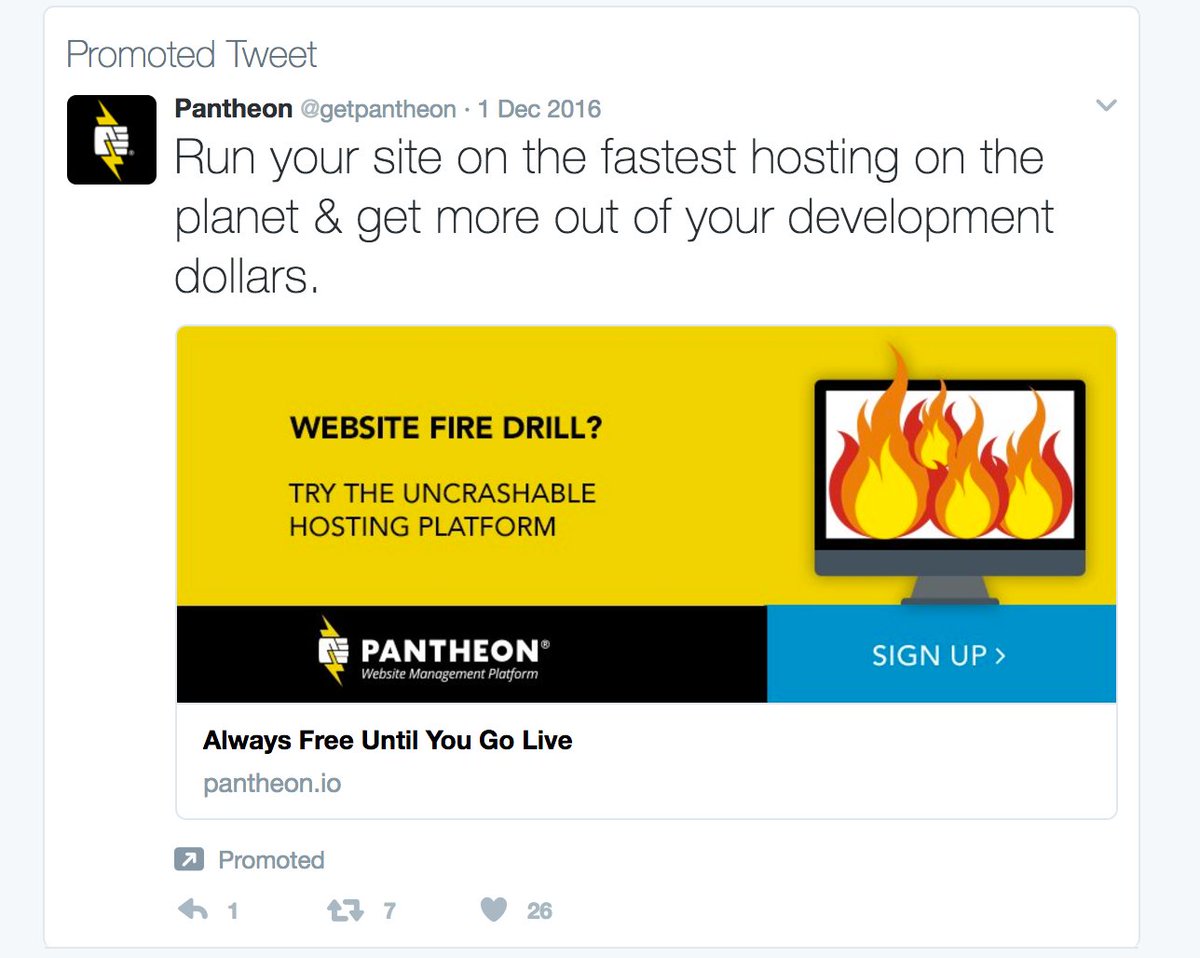The image size is (1200, 958).
Task: Open the Pantheon account name link
Action: [233, 108]
